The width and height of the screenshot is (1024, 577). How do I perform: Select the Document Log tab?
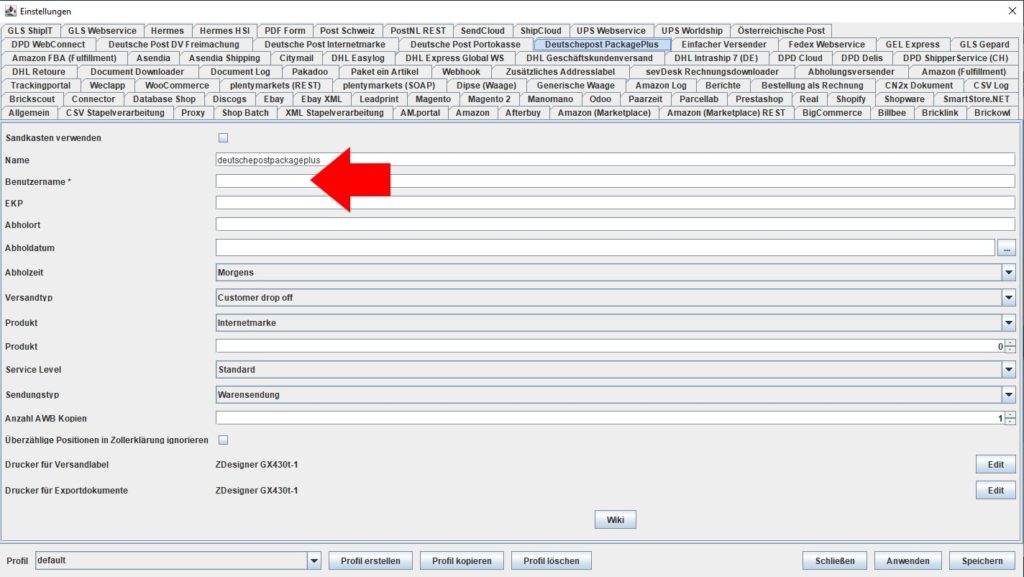point(240,72)
